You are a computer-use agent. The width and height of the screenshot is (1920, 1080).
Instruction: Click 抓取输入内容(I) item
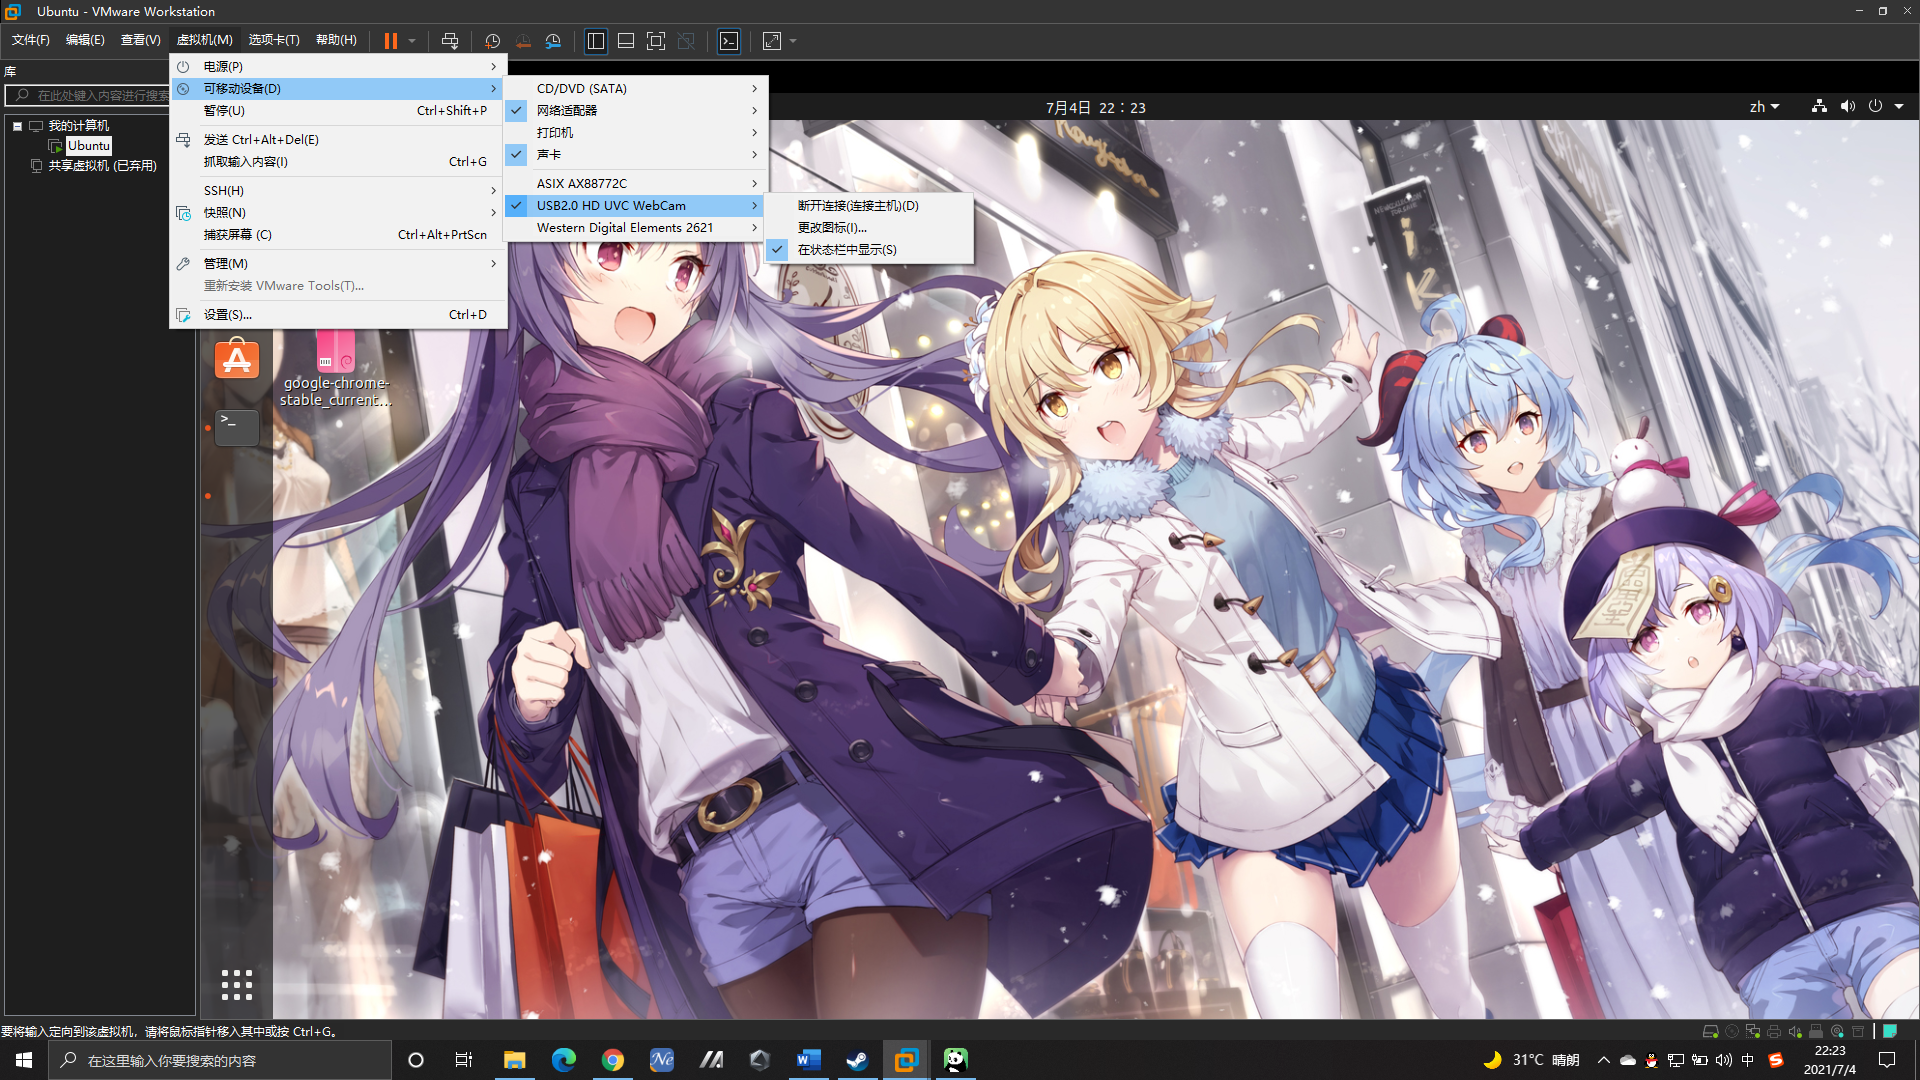(x=338, y=161)
